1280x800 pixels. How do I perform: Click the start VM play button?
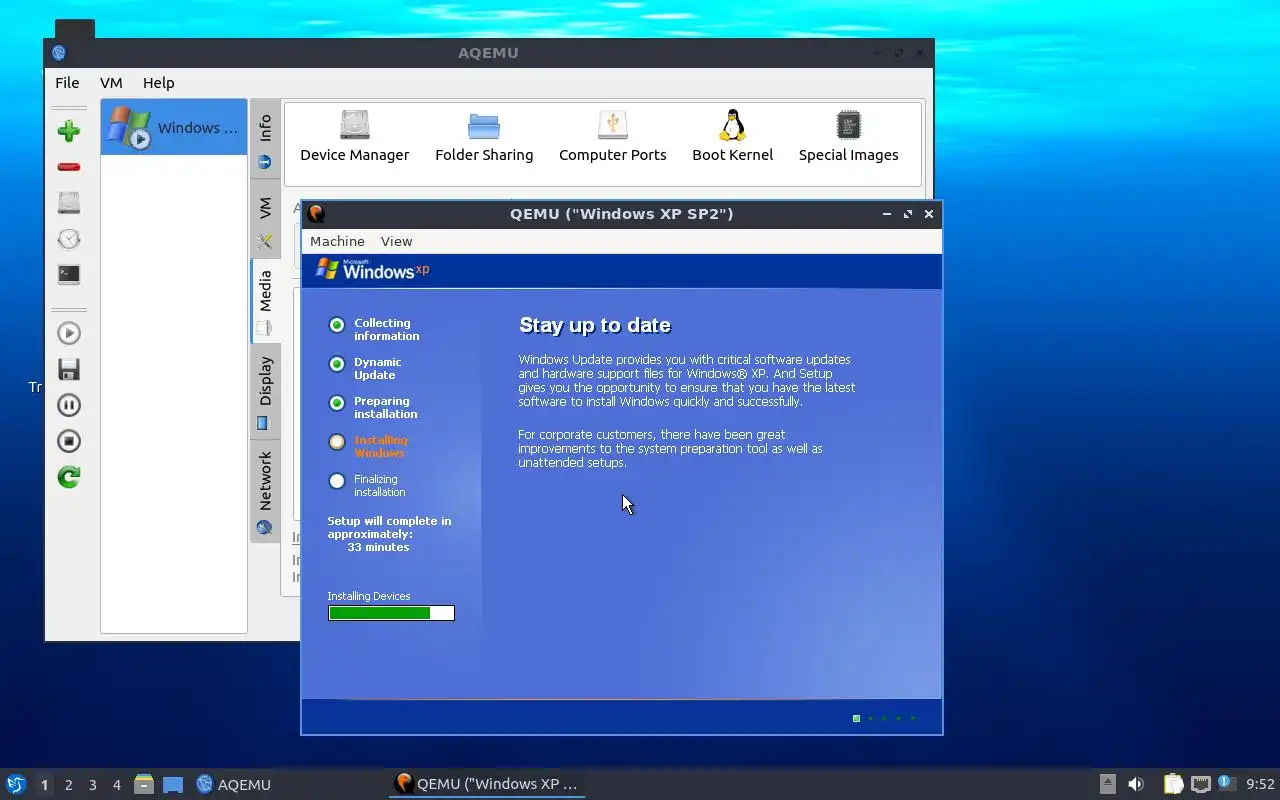pos(69,333)
